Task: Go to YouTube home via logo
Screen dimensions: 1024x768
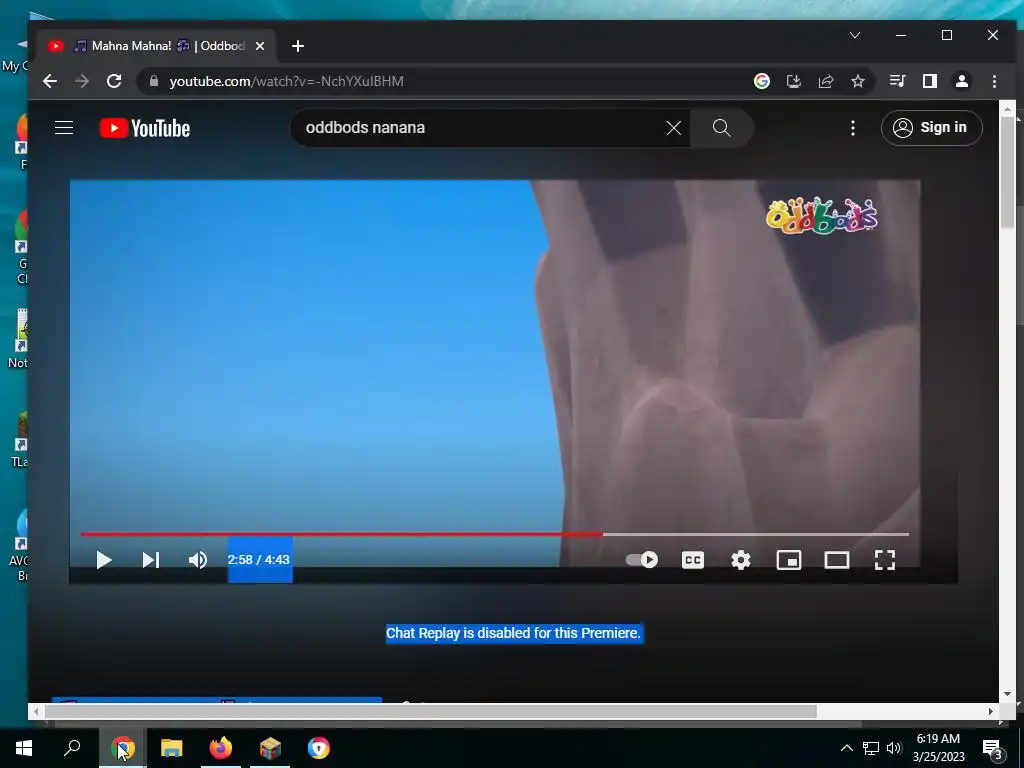Action: (145, 128)
